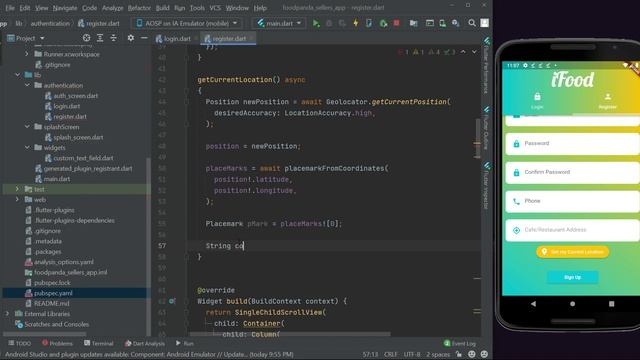
Task: Open Flutter Inspector side panel
Action: click(486, 186)
